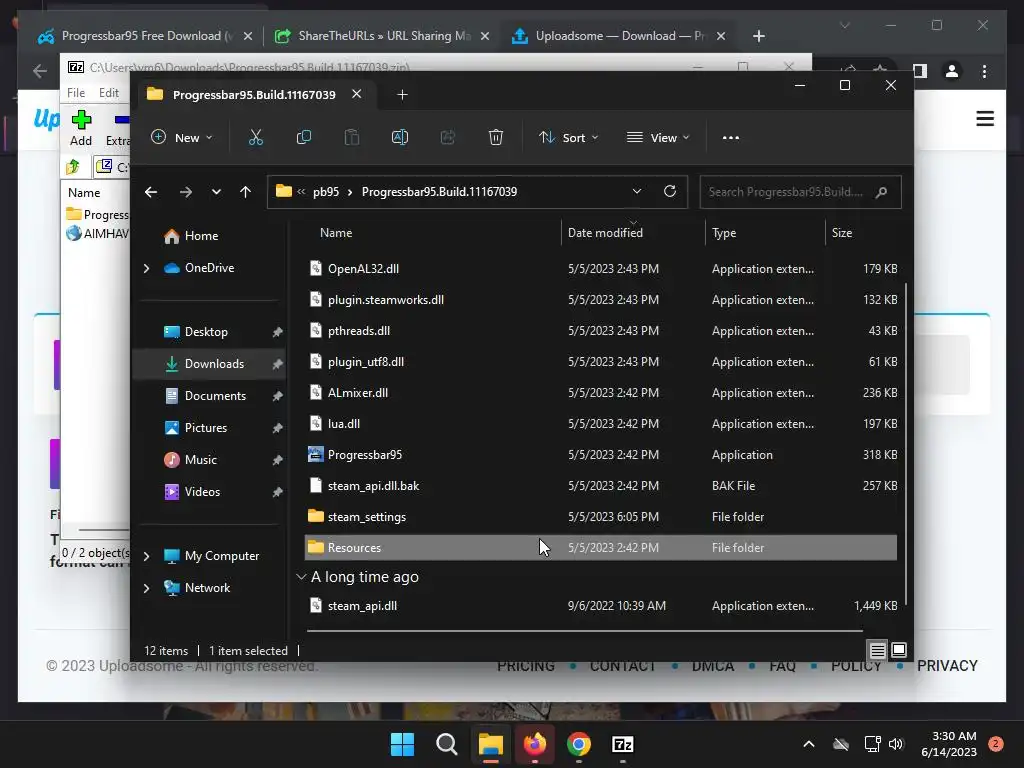This screenshot has width=1024, height=768.
Task: Refresh the current folder view
Action: (x=669, y=191)
